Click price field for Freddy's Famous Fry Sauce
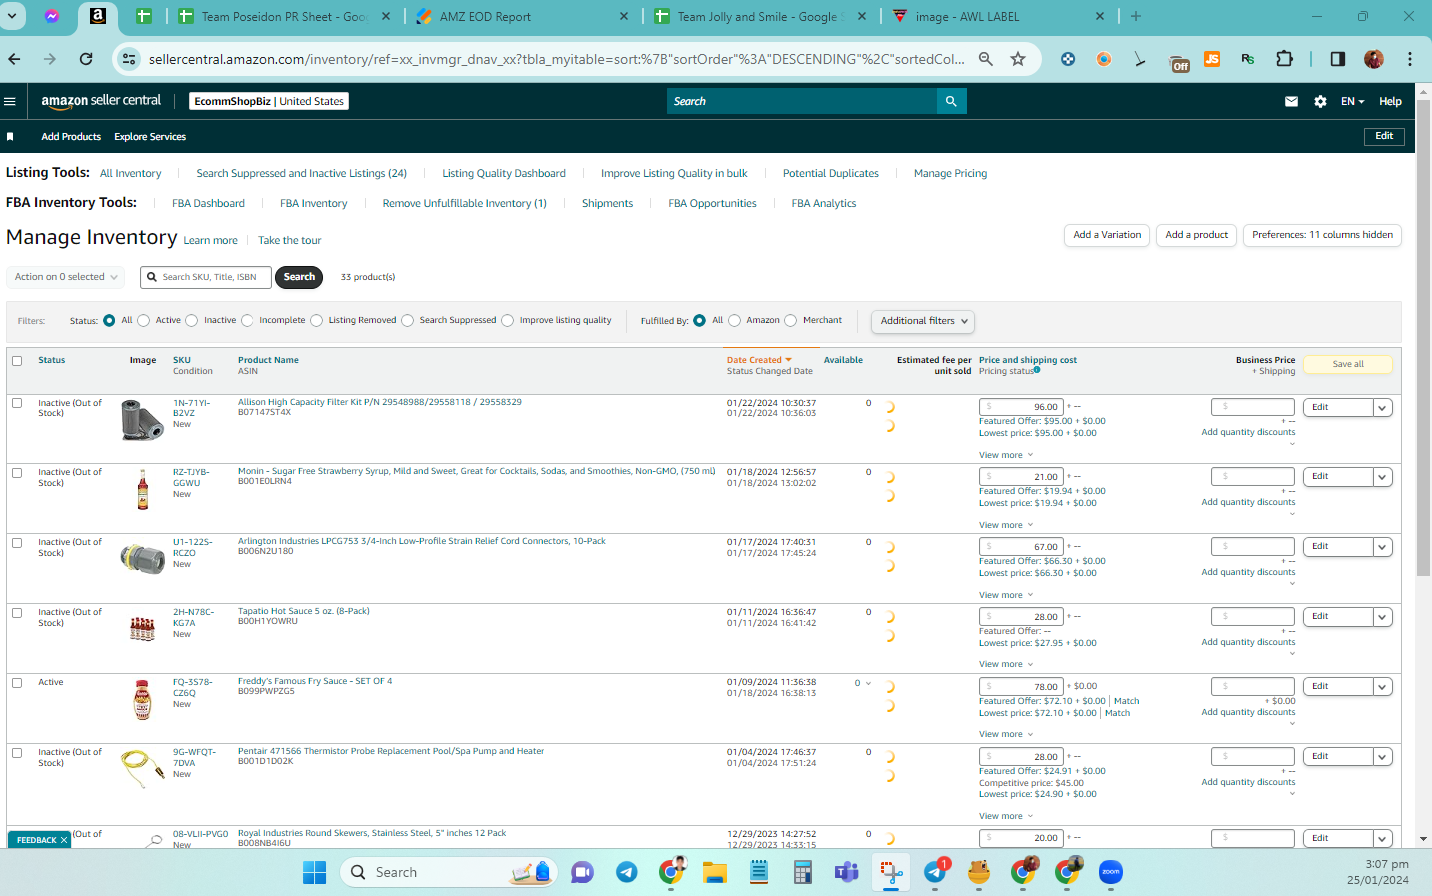Screen dimensions: 1432x896 pyautogui.click(x=1021, y=687)
